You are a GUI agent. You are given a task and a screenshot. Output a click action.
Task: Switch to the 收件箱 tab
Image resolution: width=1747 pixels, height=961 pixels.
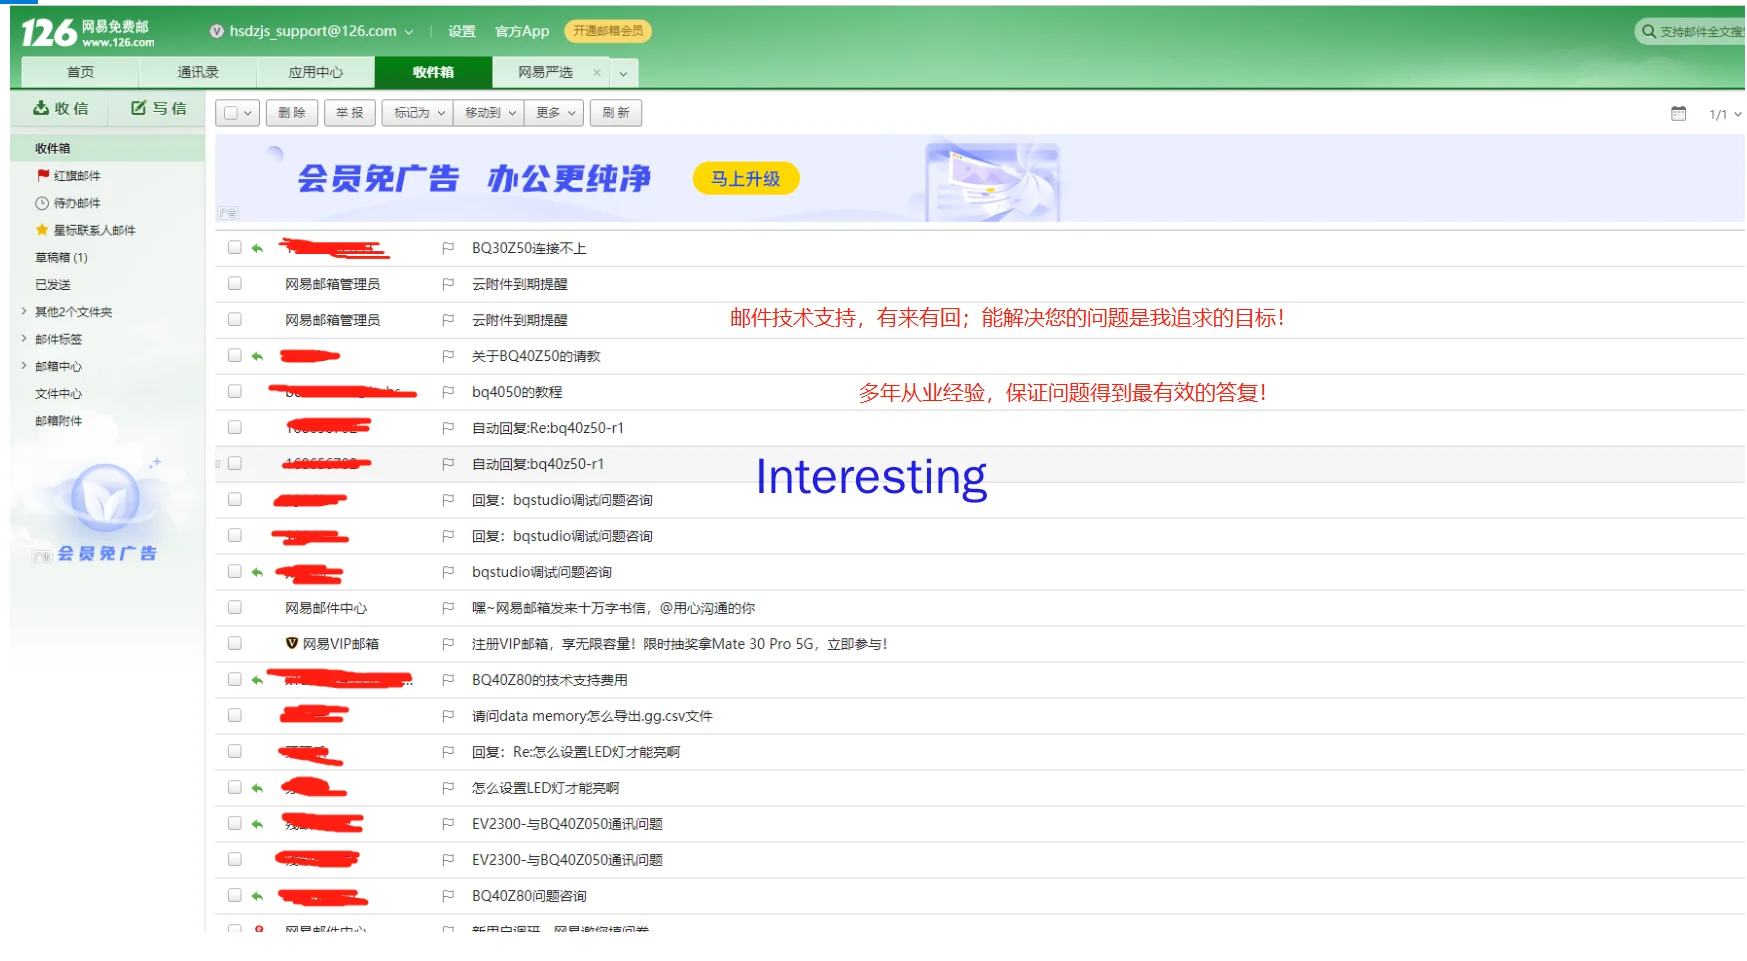tap(433, 72)
